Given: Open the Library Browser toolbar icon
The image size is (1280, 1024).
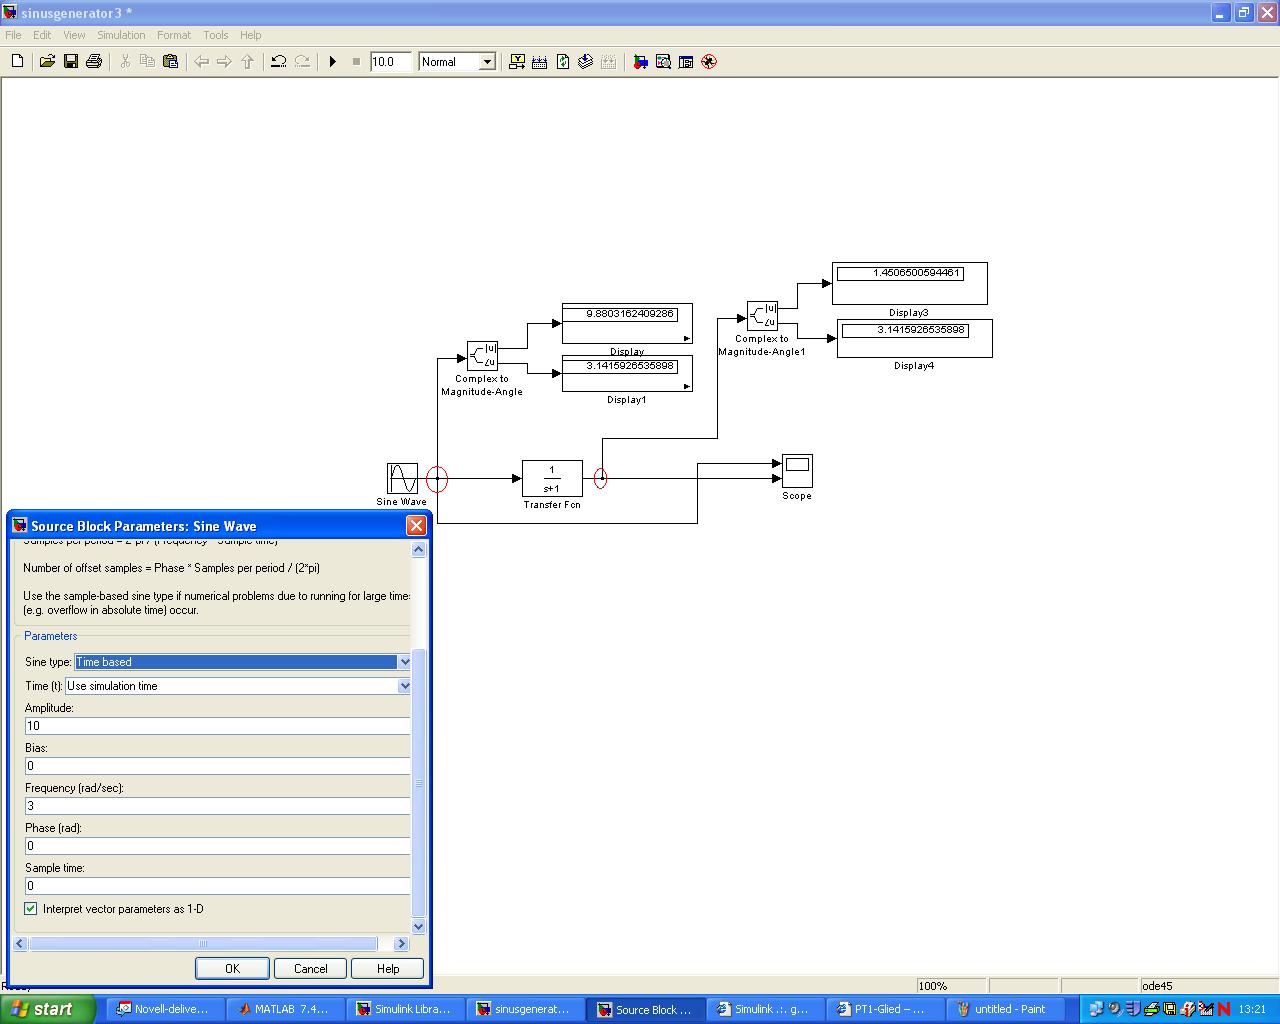Looking at the screenshot, I should pos(640,62).
